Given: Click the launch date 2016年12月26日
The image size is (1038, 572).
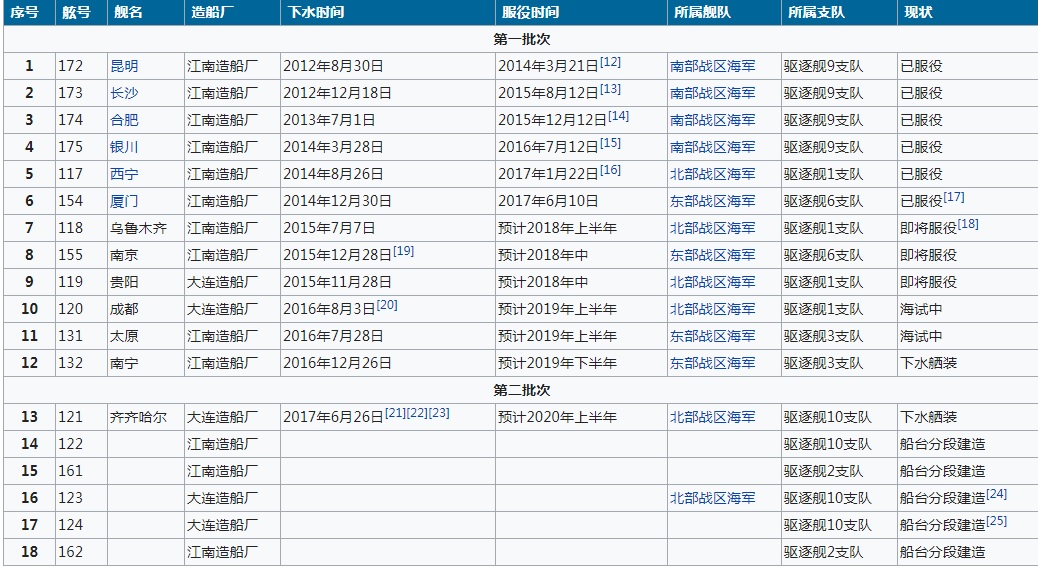Looking at the screenshot, I should [337, 363].
